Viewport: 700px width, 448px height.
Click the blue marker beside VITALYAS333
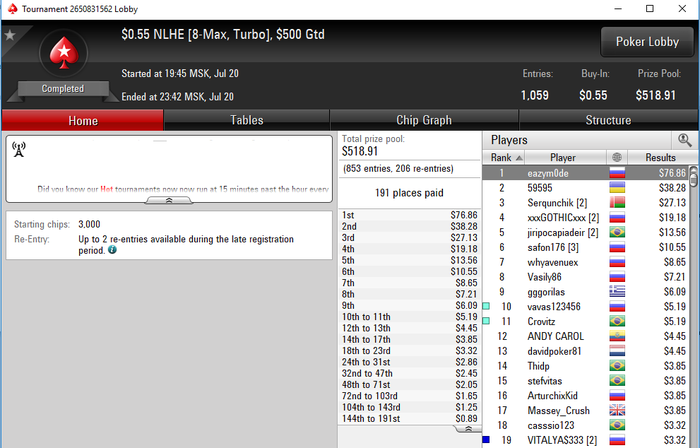click(486, 440)
